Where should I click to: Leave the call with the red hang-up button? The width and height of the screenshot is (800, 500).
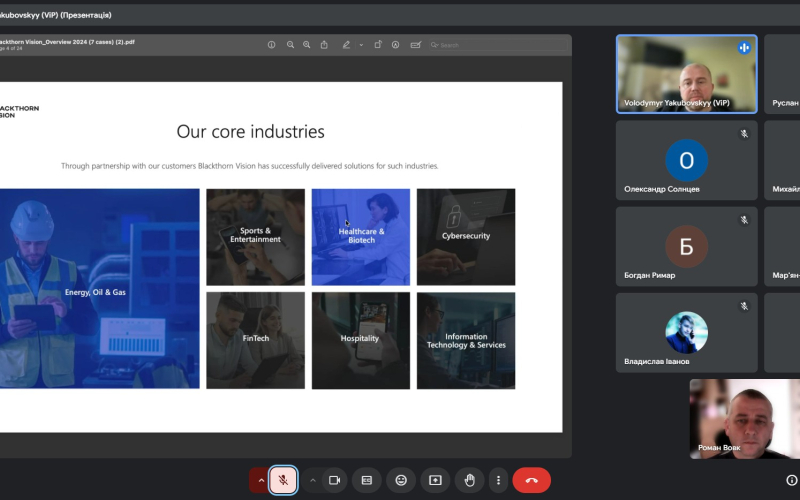click(x=532, y=480)
